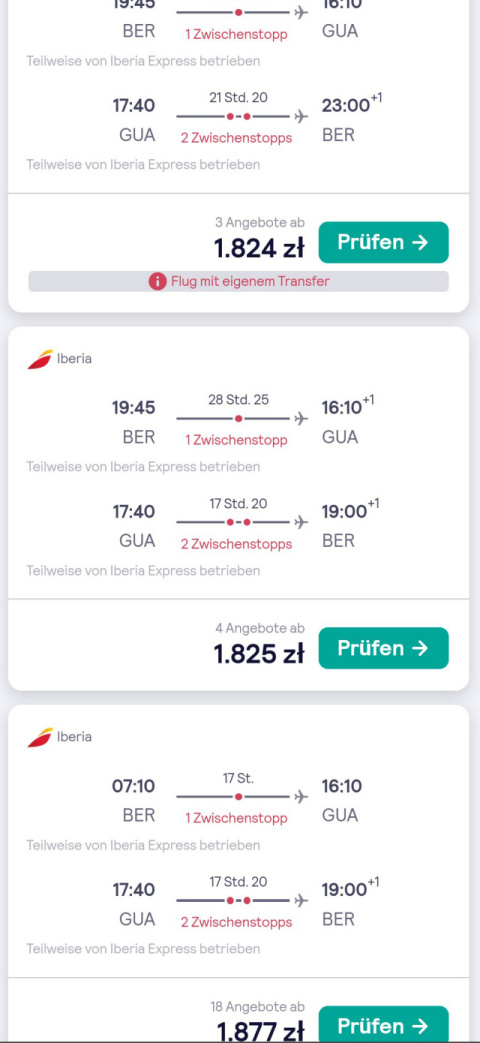Click airplane icon on the 17 St. flight line

point(301,796)
